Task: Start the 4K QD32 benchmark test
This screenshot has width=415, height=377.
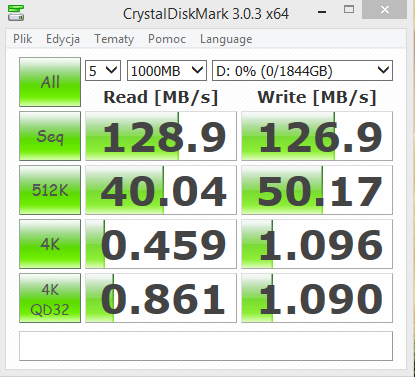Action: (50, 298)
